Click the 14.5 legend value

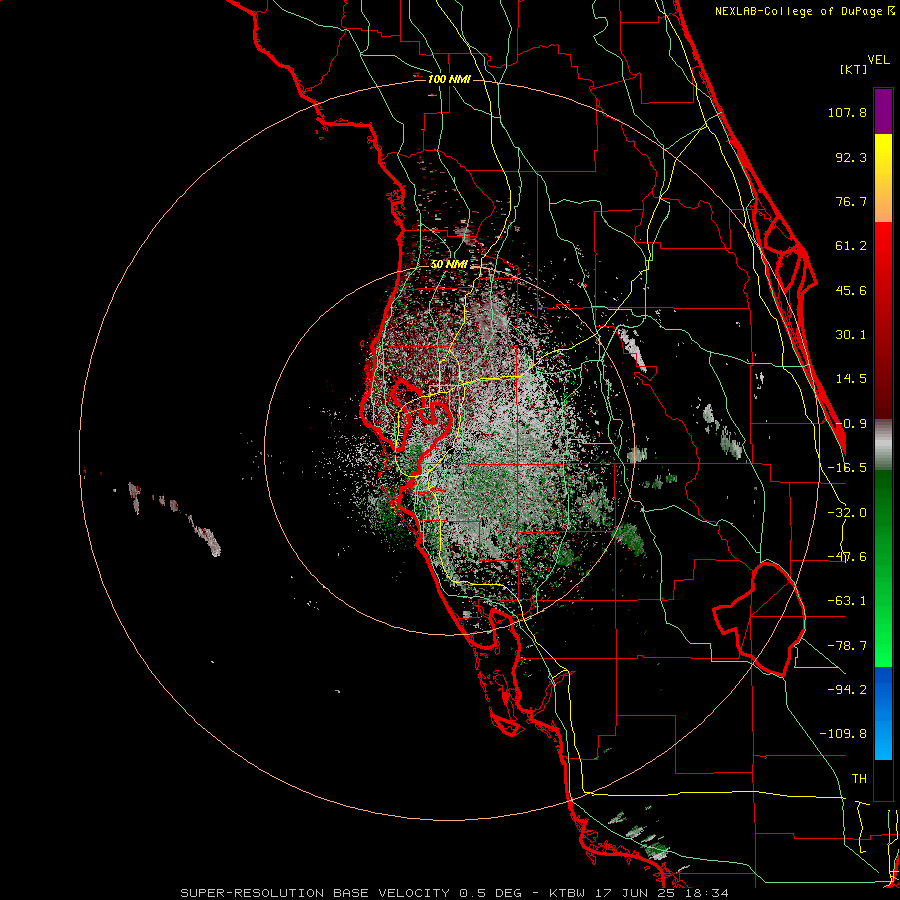coord(851,379)
